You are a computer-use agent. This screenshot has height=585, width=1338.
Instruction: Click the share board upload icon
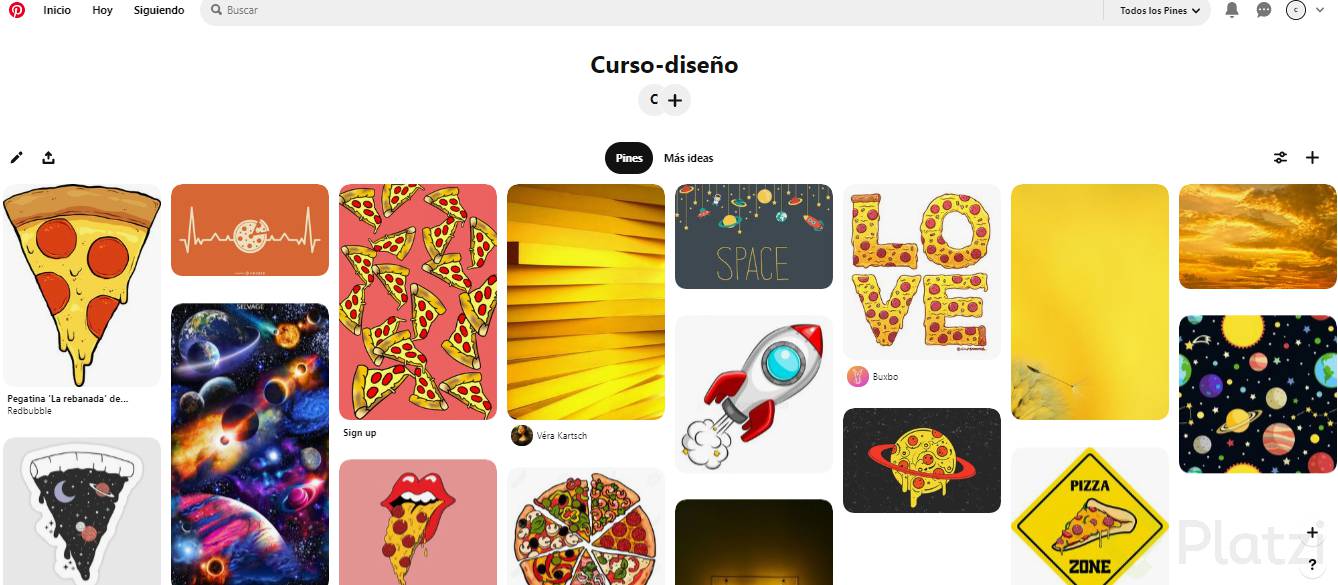click(48, 157)
